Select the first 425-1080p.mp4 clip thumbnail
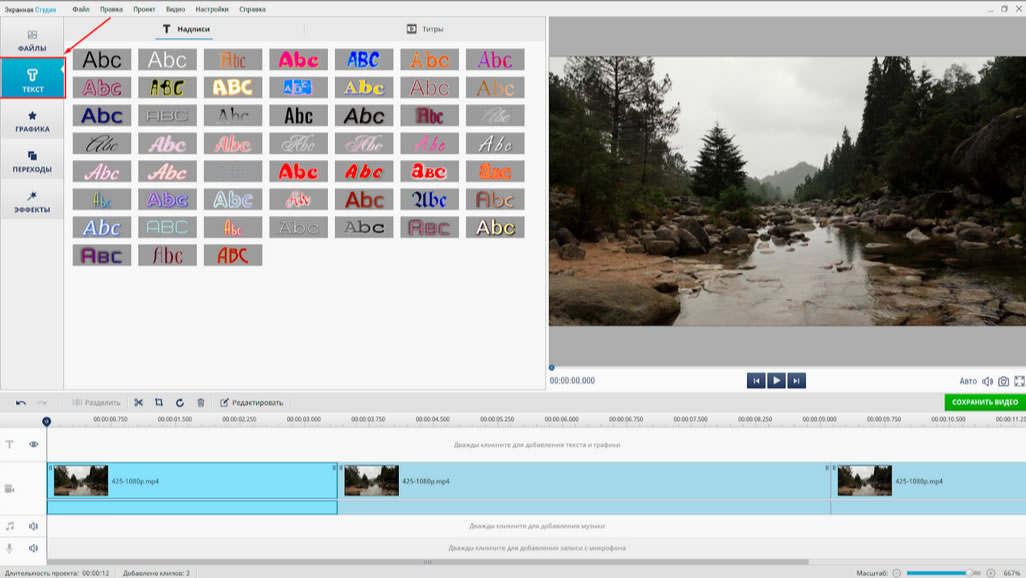1026x578 pixels. tap(81, 480)
